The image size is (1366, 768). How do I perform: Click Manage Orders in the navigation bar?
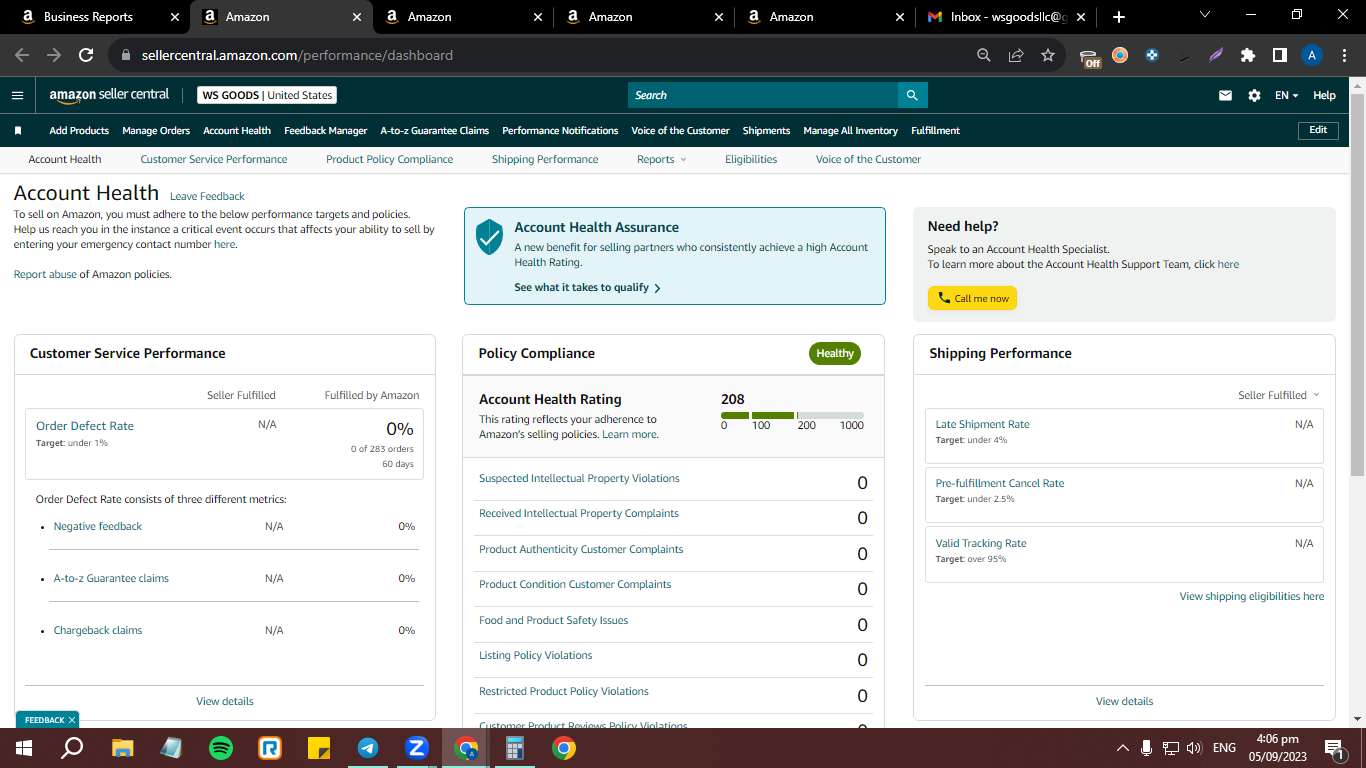pyautogui.click(x=156, y=130)
